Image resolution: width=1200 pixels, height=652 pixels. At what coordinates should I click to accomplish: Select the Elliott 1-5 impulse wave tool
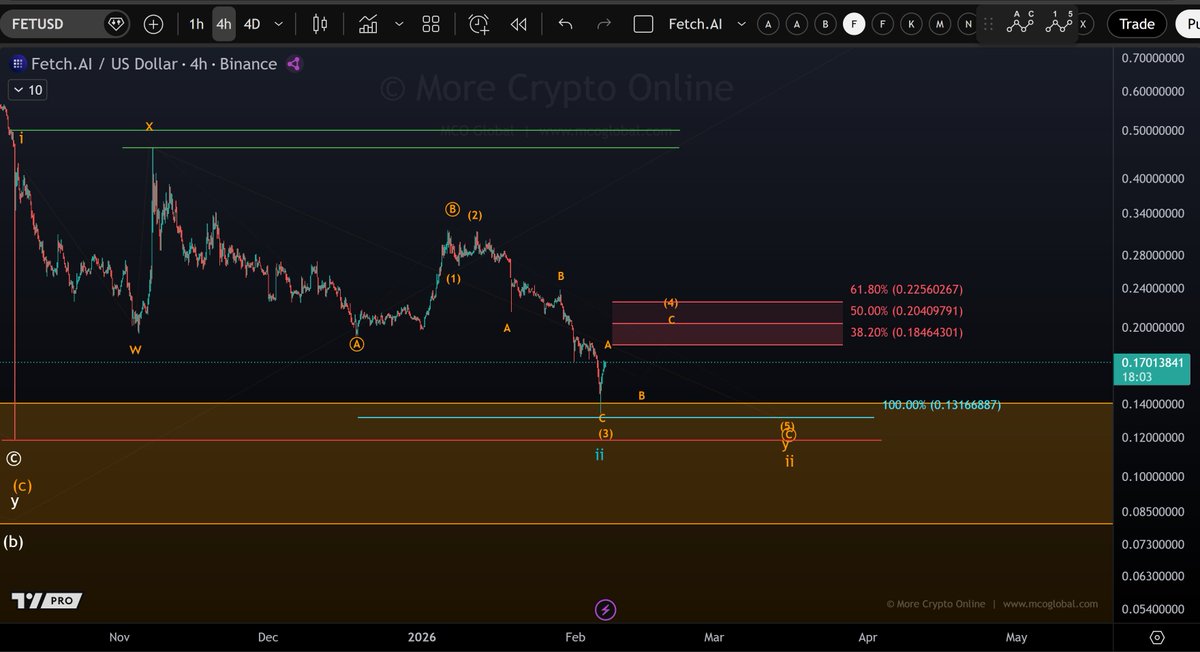tap(1059, 22)
